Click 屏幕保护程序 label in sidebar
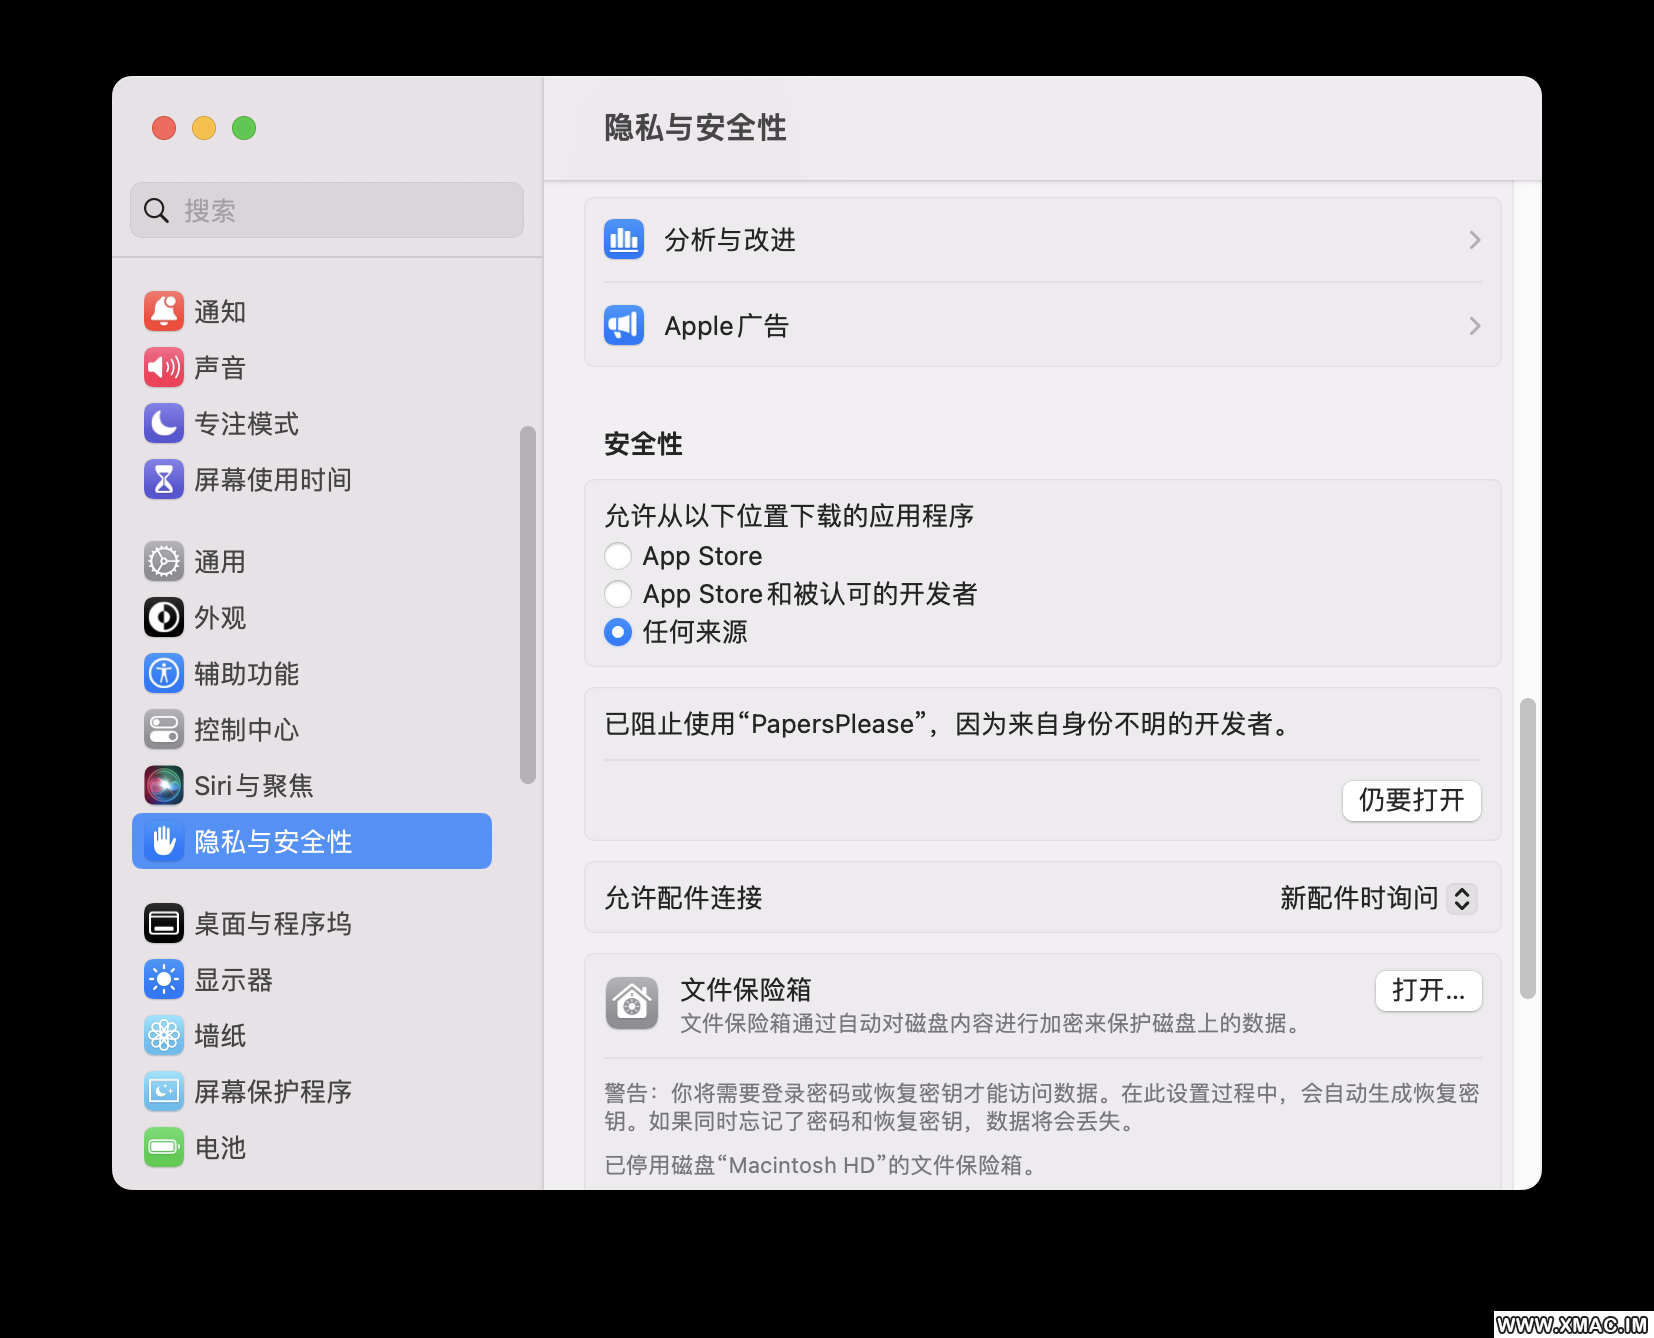The width and height of the screenshot is (1654, 1338). click(x=273, y=1091)
